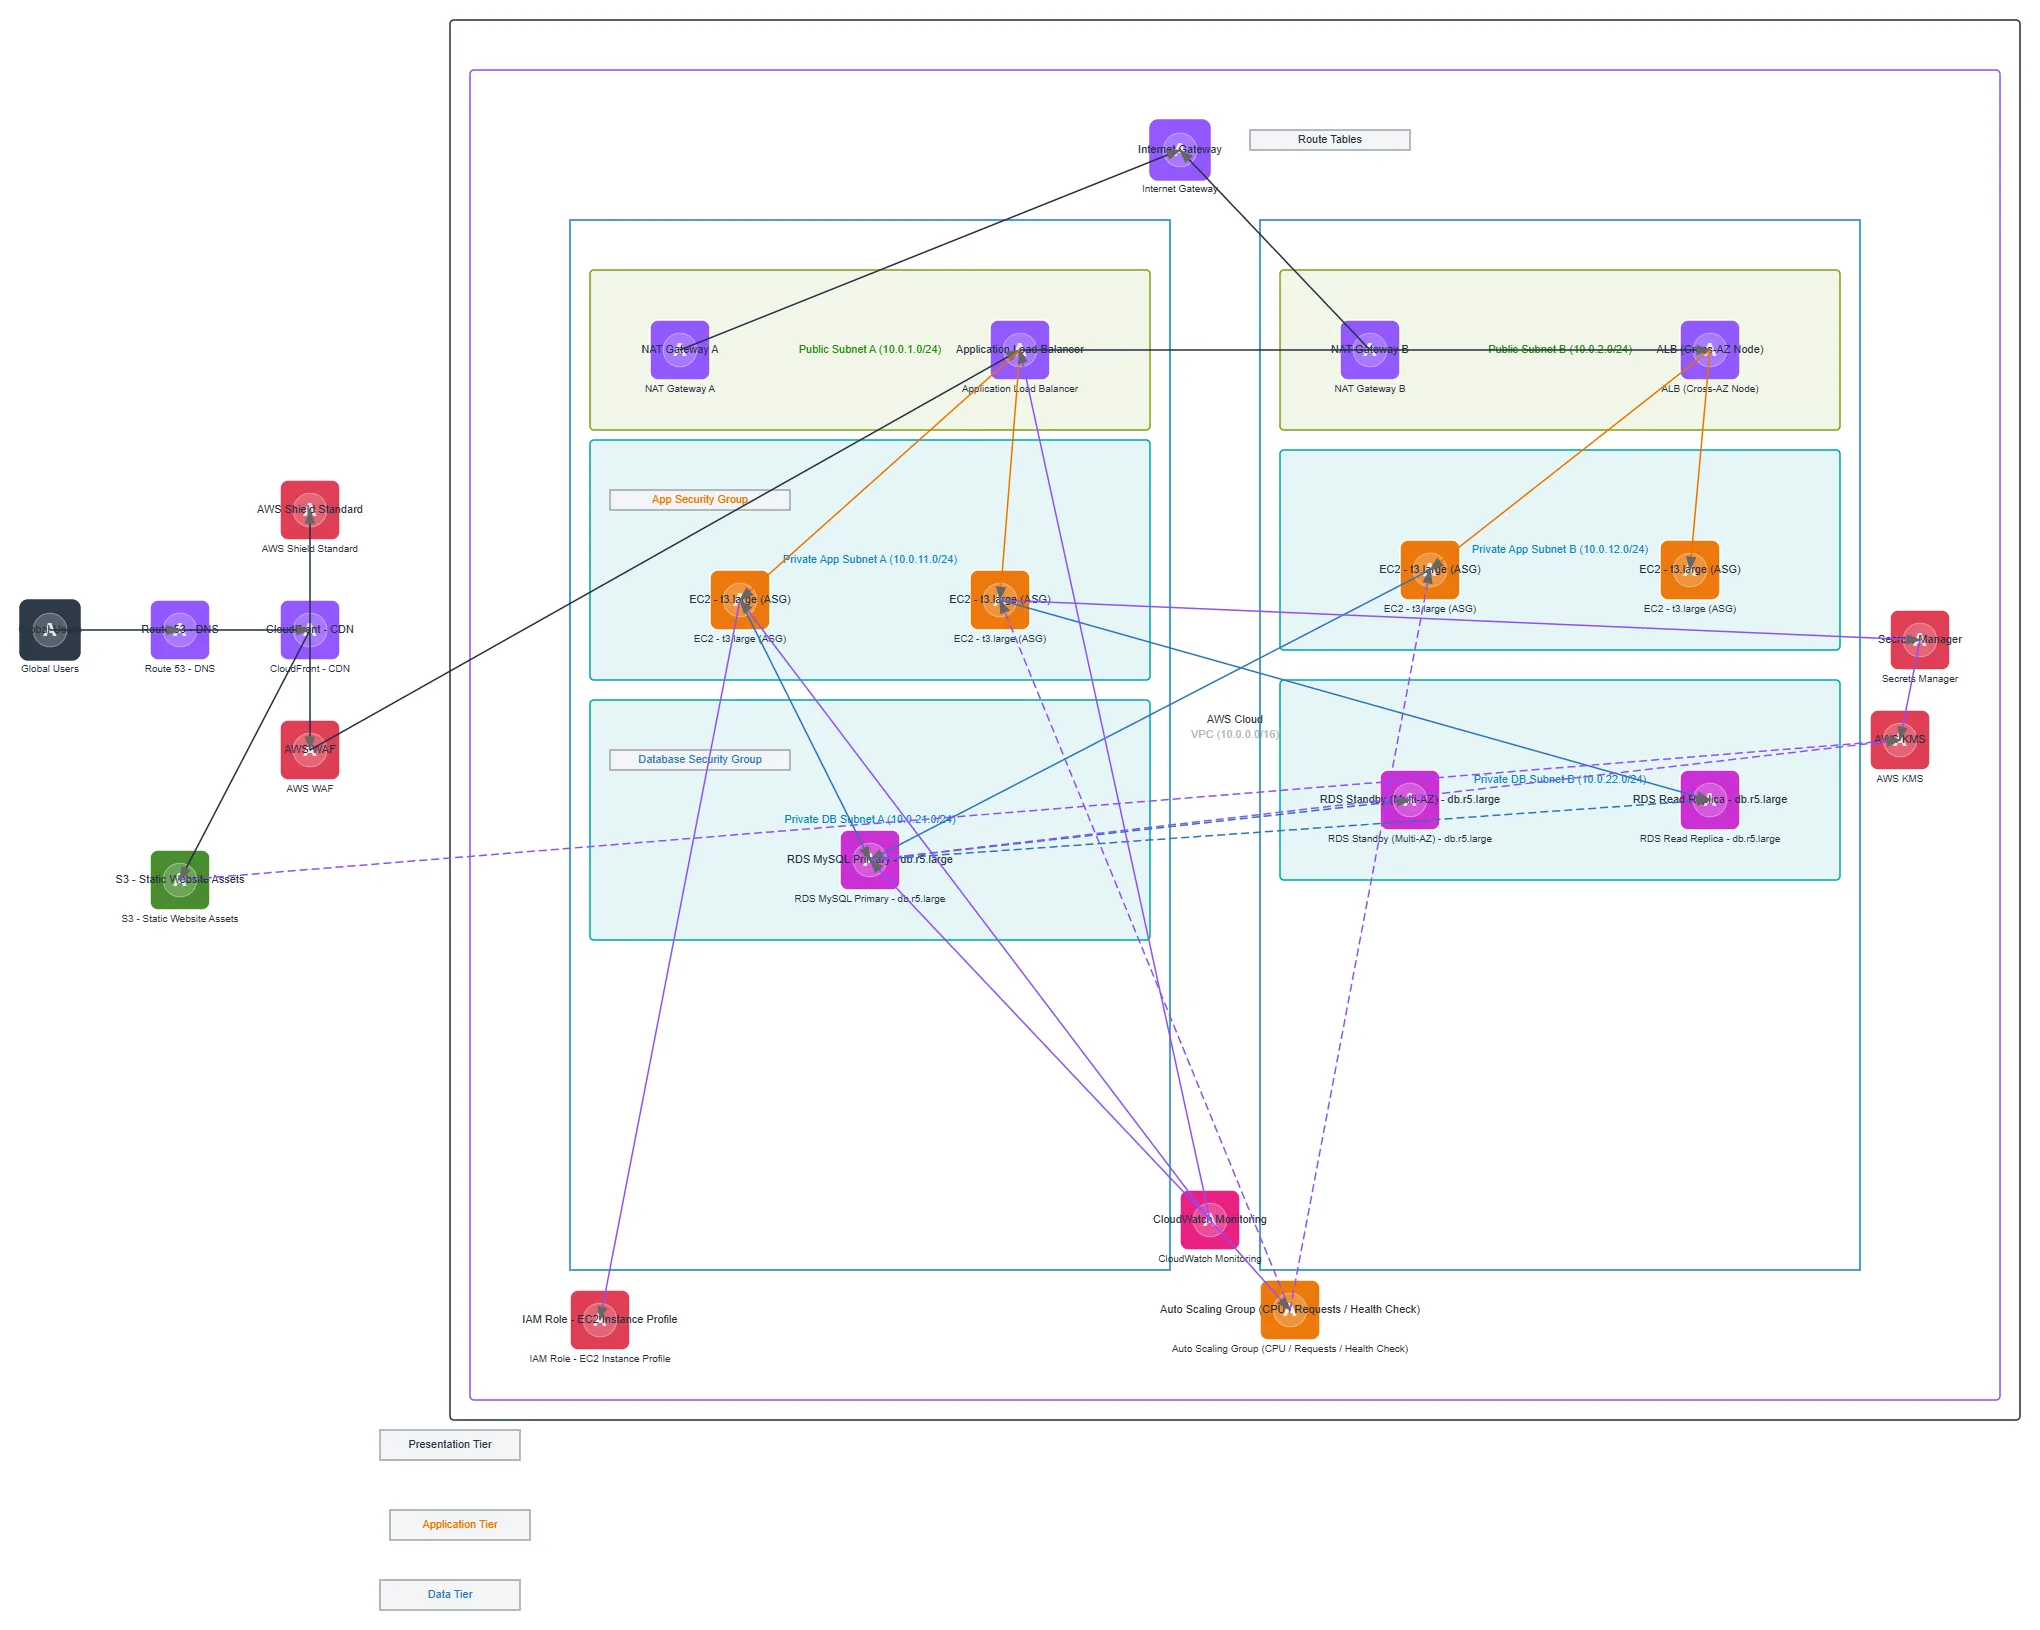Click the AWS Shield Standard icon
This screenshot has width=2040, height=1630.
click(310, 510)
